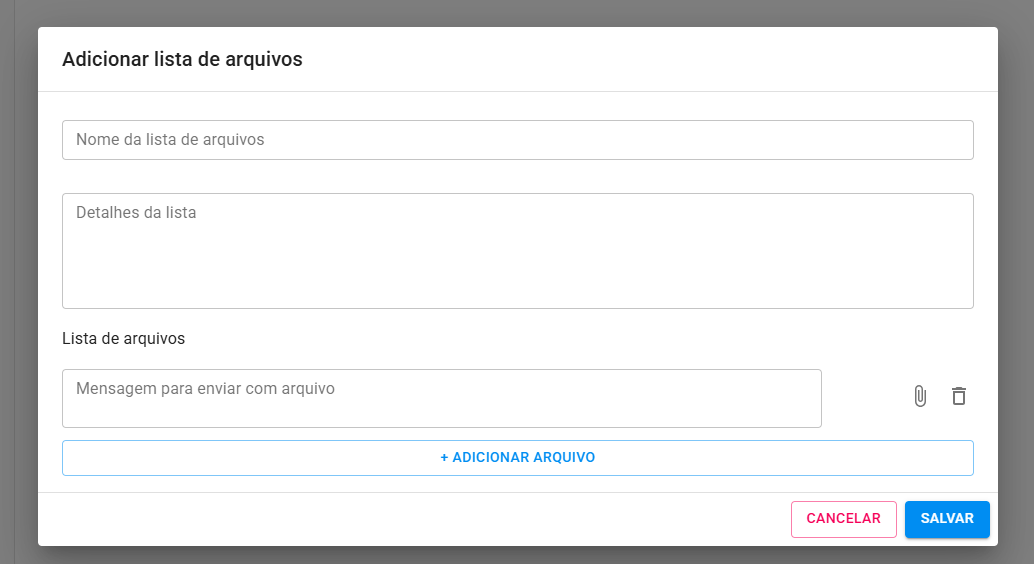The image size is (1034, 564).
Task: Click the 'Nome da lista de arquivos' placeholder text
Action: (x=170, y=140)
